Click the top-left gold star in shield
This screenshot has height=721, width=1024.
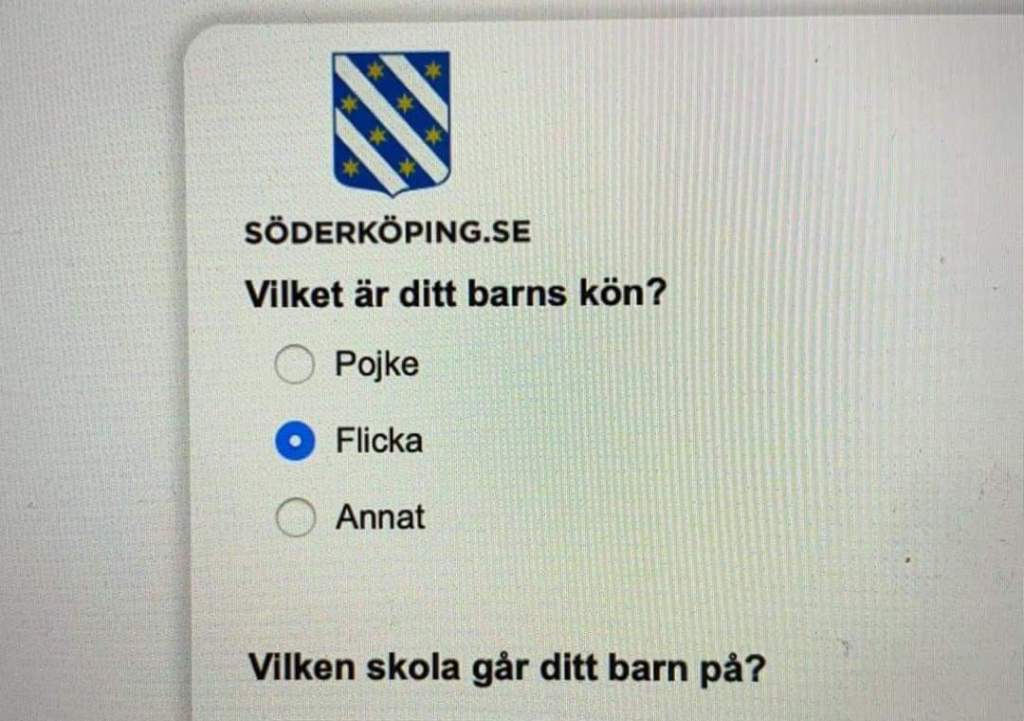(x=376, y=70)
